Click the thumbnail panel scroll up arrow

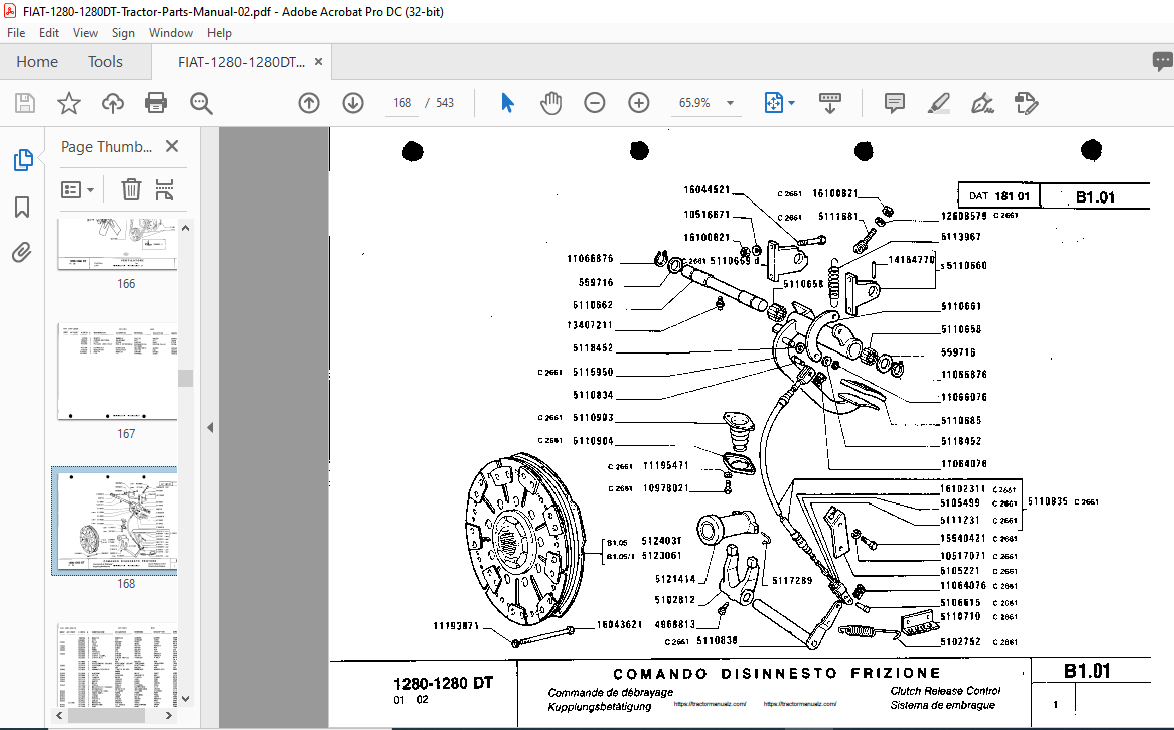point(186,228)
